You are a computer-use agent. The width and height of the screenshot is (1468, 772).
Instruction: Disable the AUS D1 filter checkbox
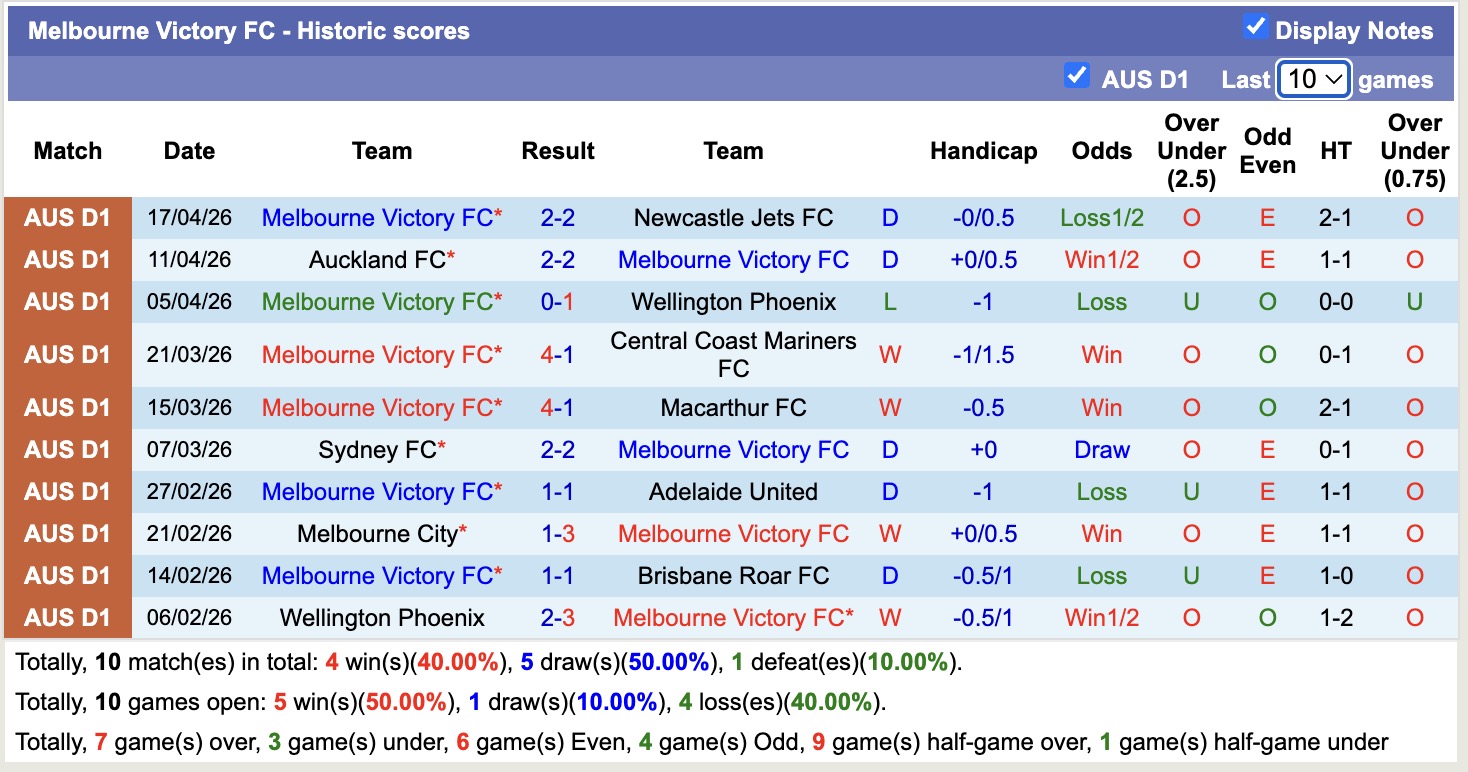pyautogui.click(x=1077, y=75)
